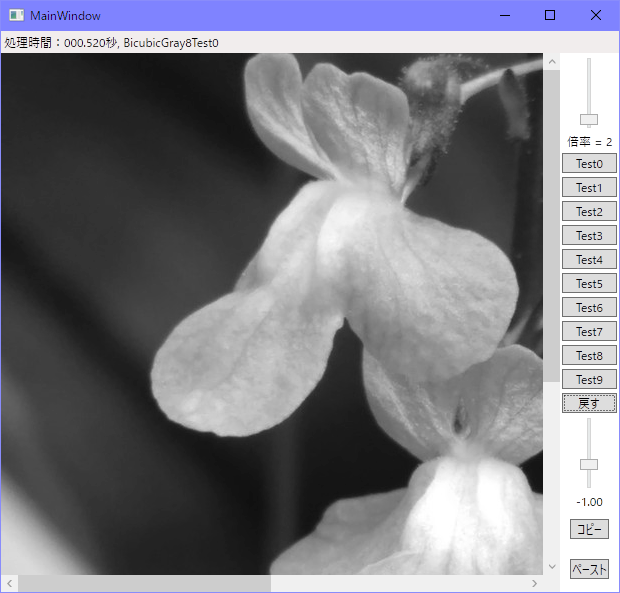The image size is (620, 593).
Task: Run the Test4 button
Action: coord(589,259)
